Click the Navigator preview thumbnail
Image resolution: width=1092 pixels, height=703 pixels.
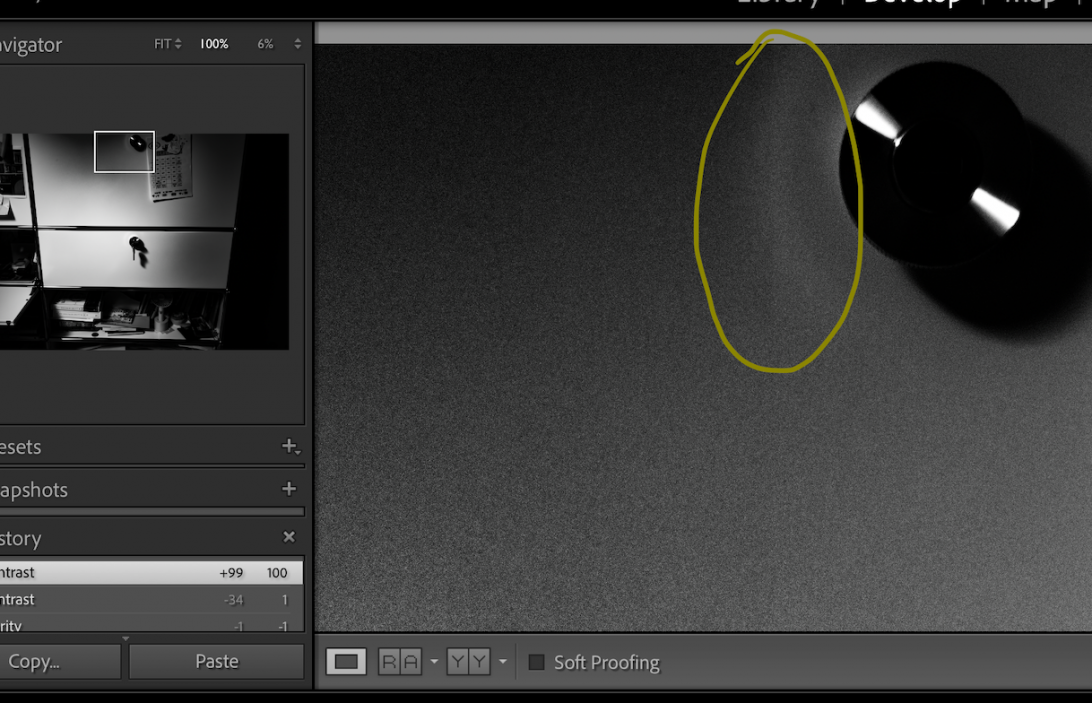[145, 241]
